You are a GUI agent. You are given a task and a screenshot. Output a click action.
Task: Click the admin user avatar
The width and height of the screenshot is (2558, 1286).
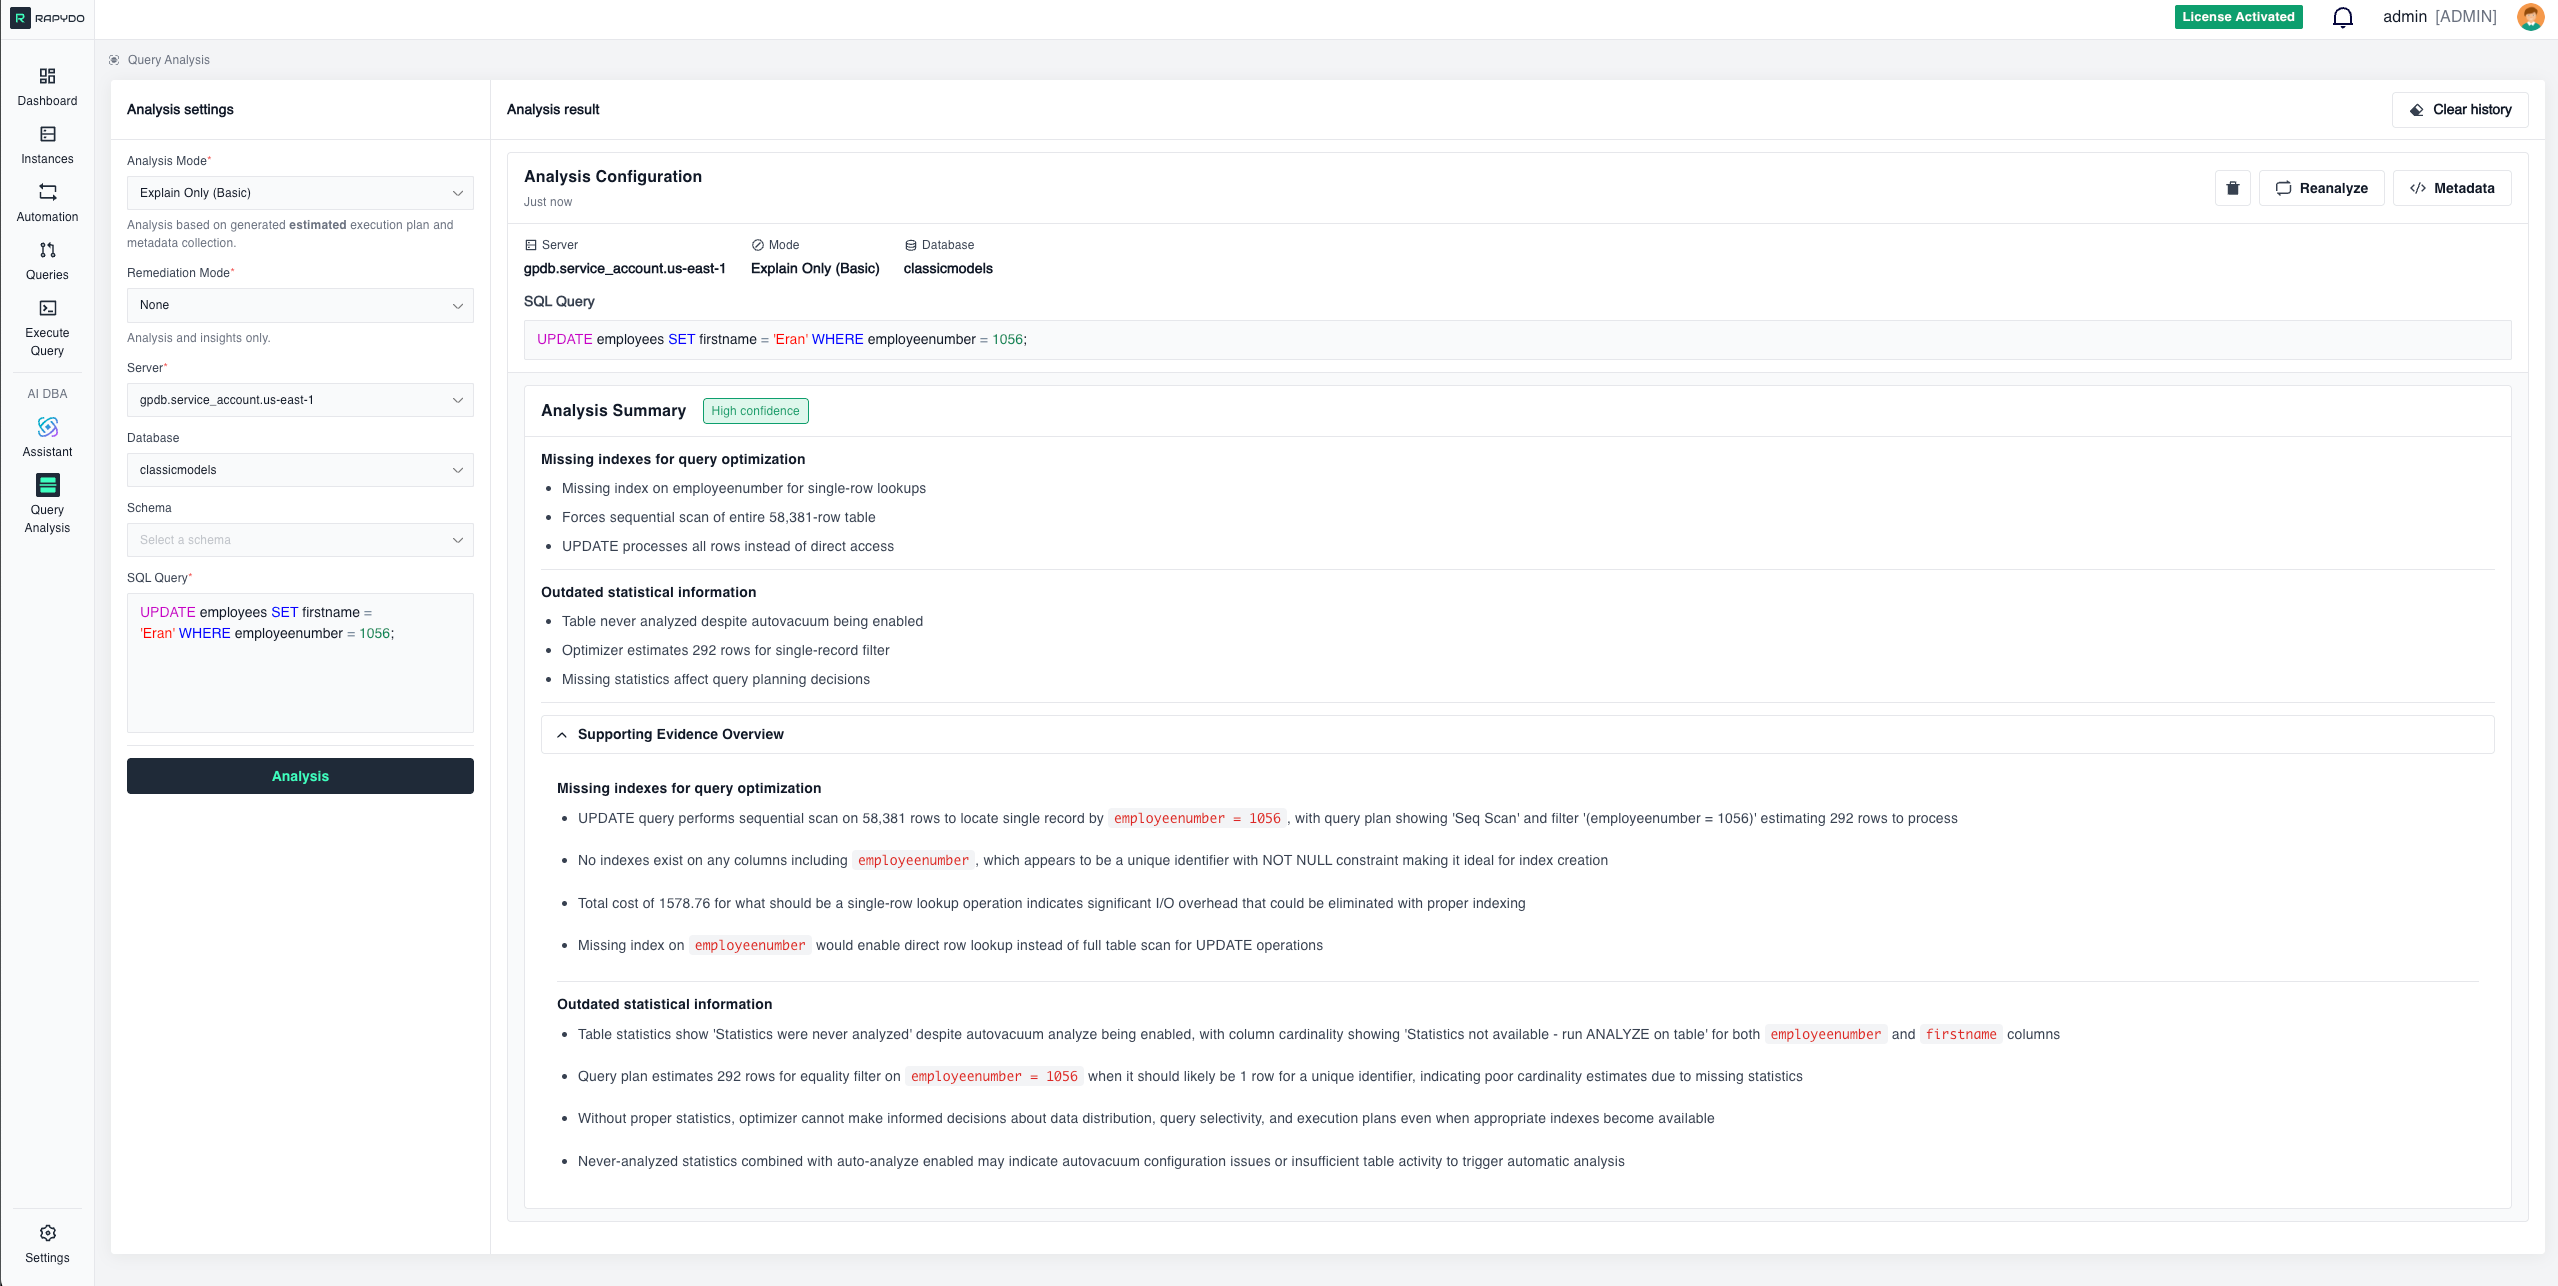point(2529,17)
